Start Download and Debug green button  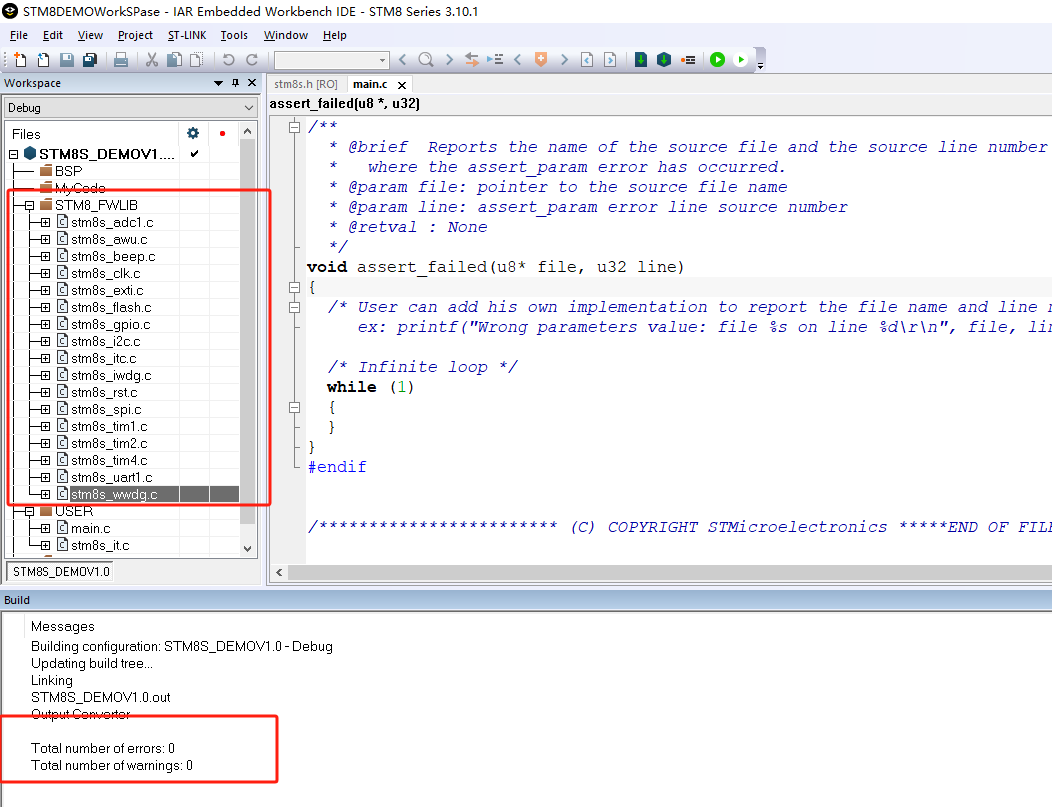pos(717,60)
